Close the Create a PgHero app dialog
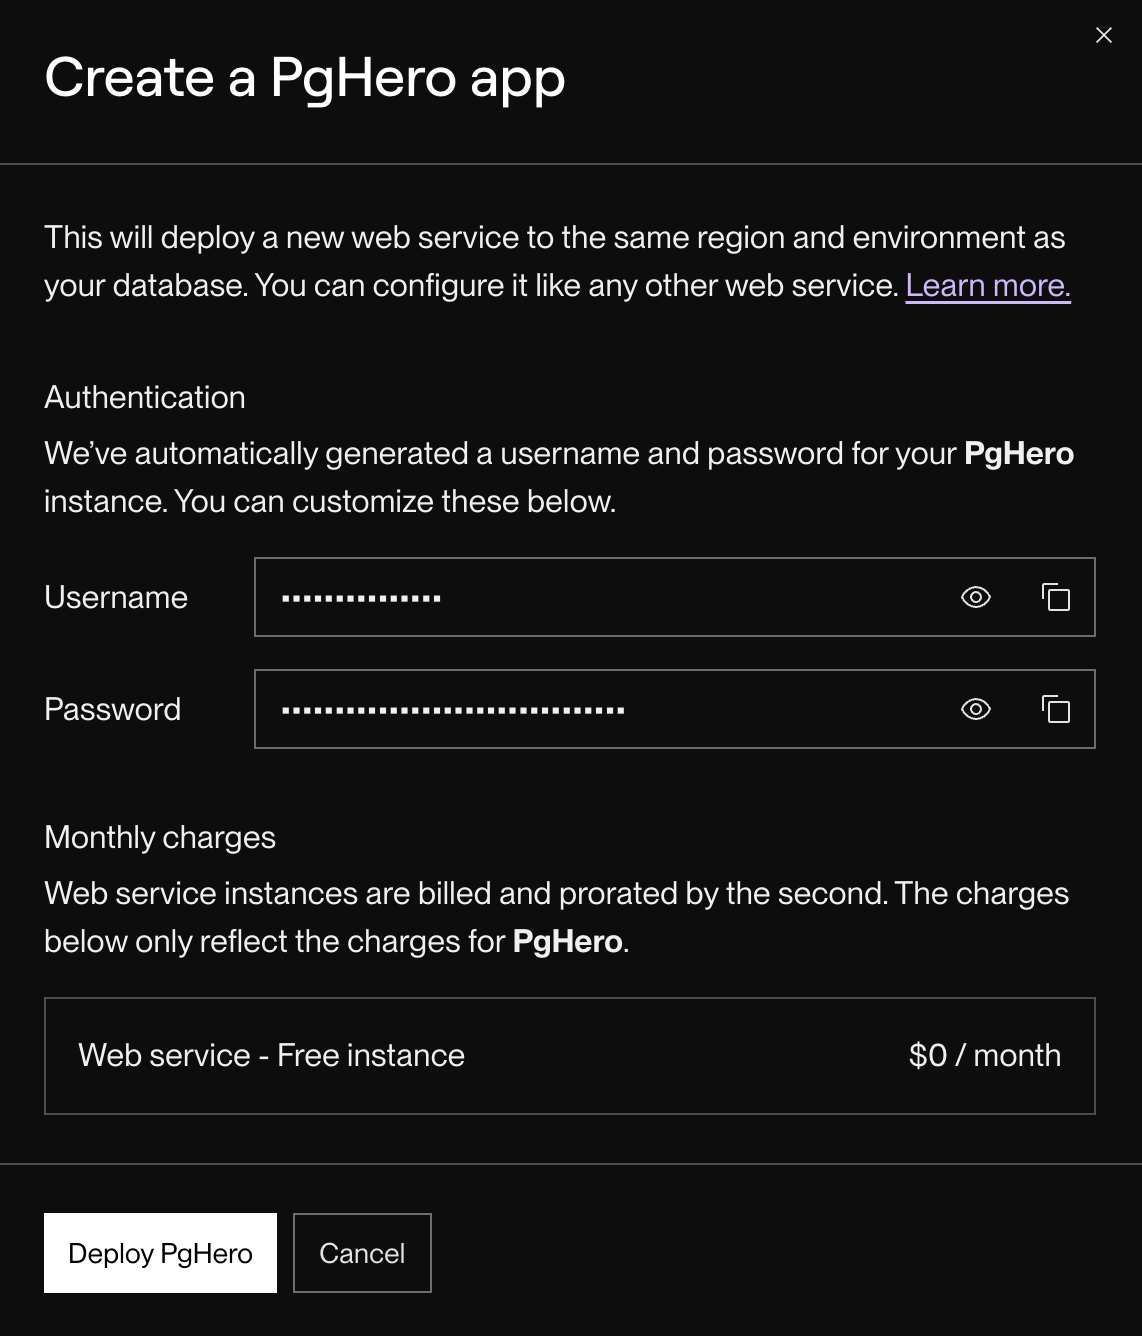The image size is (1142, 1336). tap(1104, 35)
